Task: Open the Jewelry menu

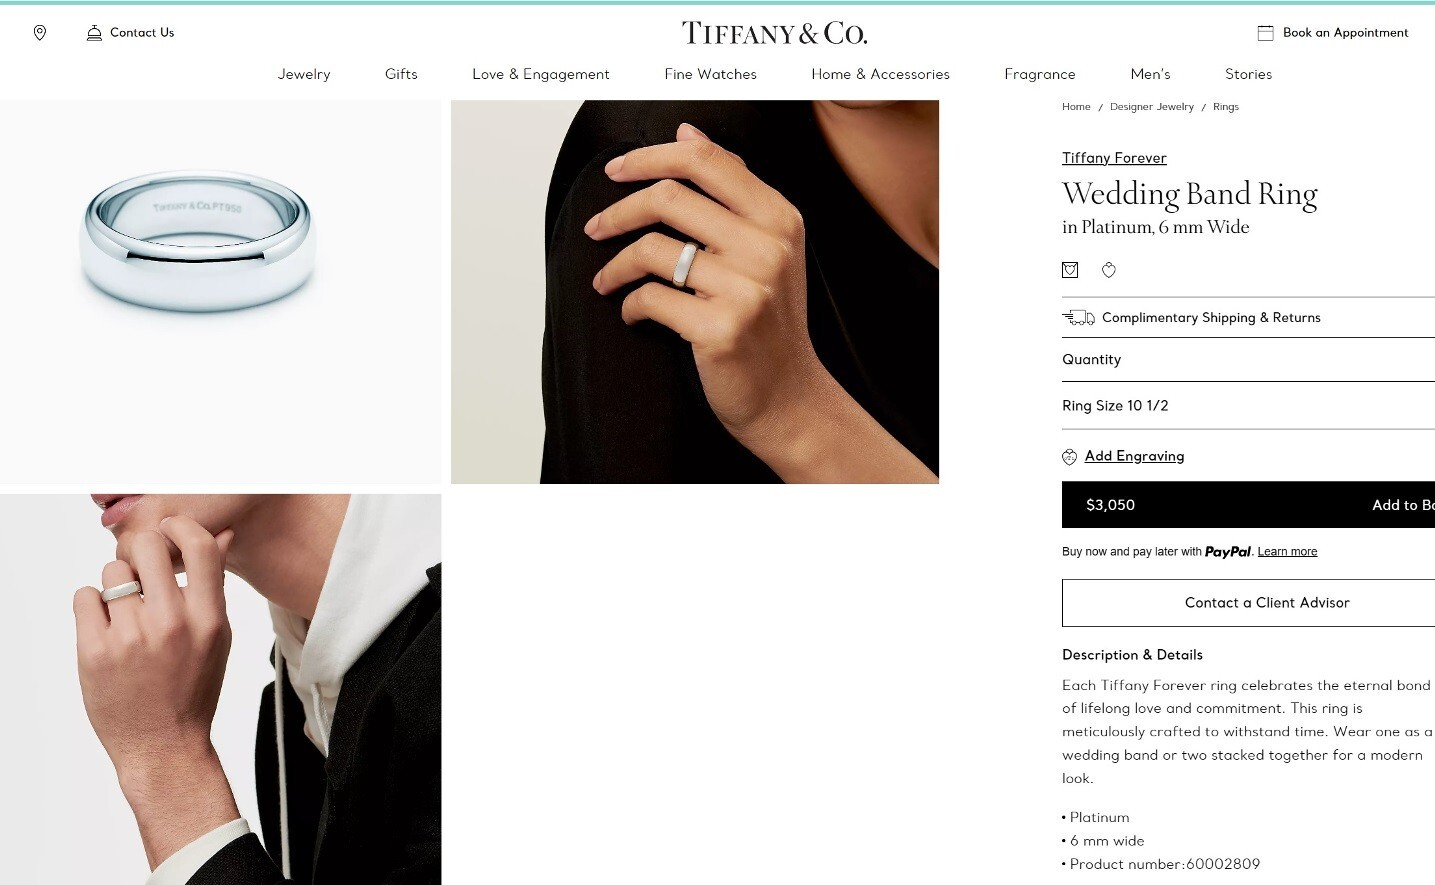Action: [x=304, y=74]
